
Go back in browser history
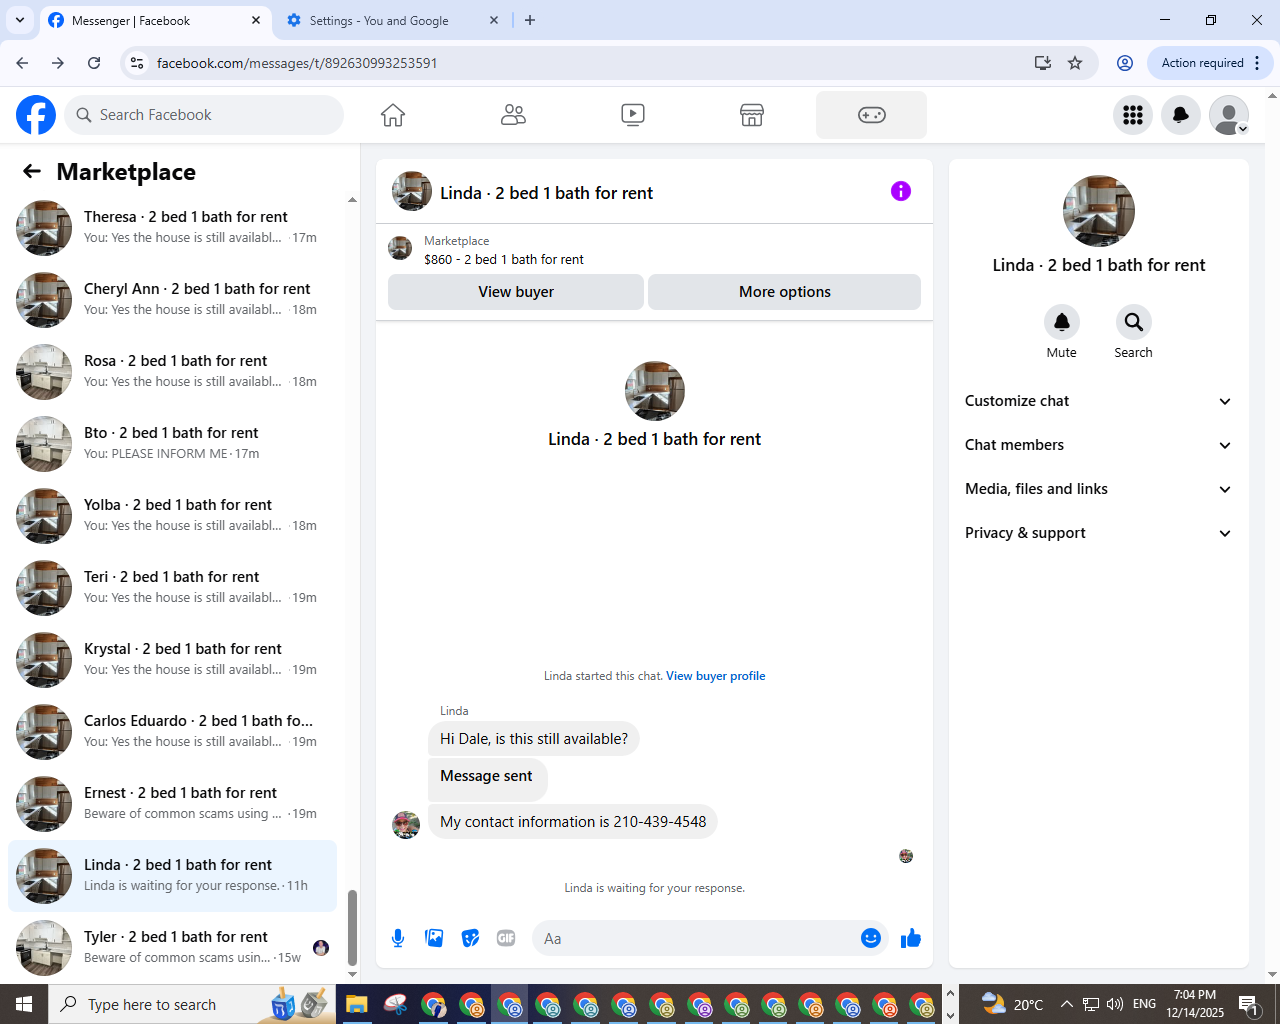(x=22, y=63)
